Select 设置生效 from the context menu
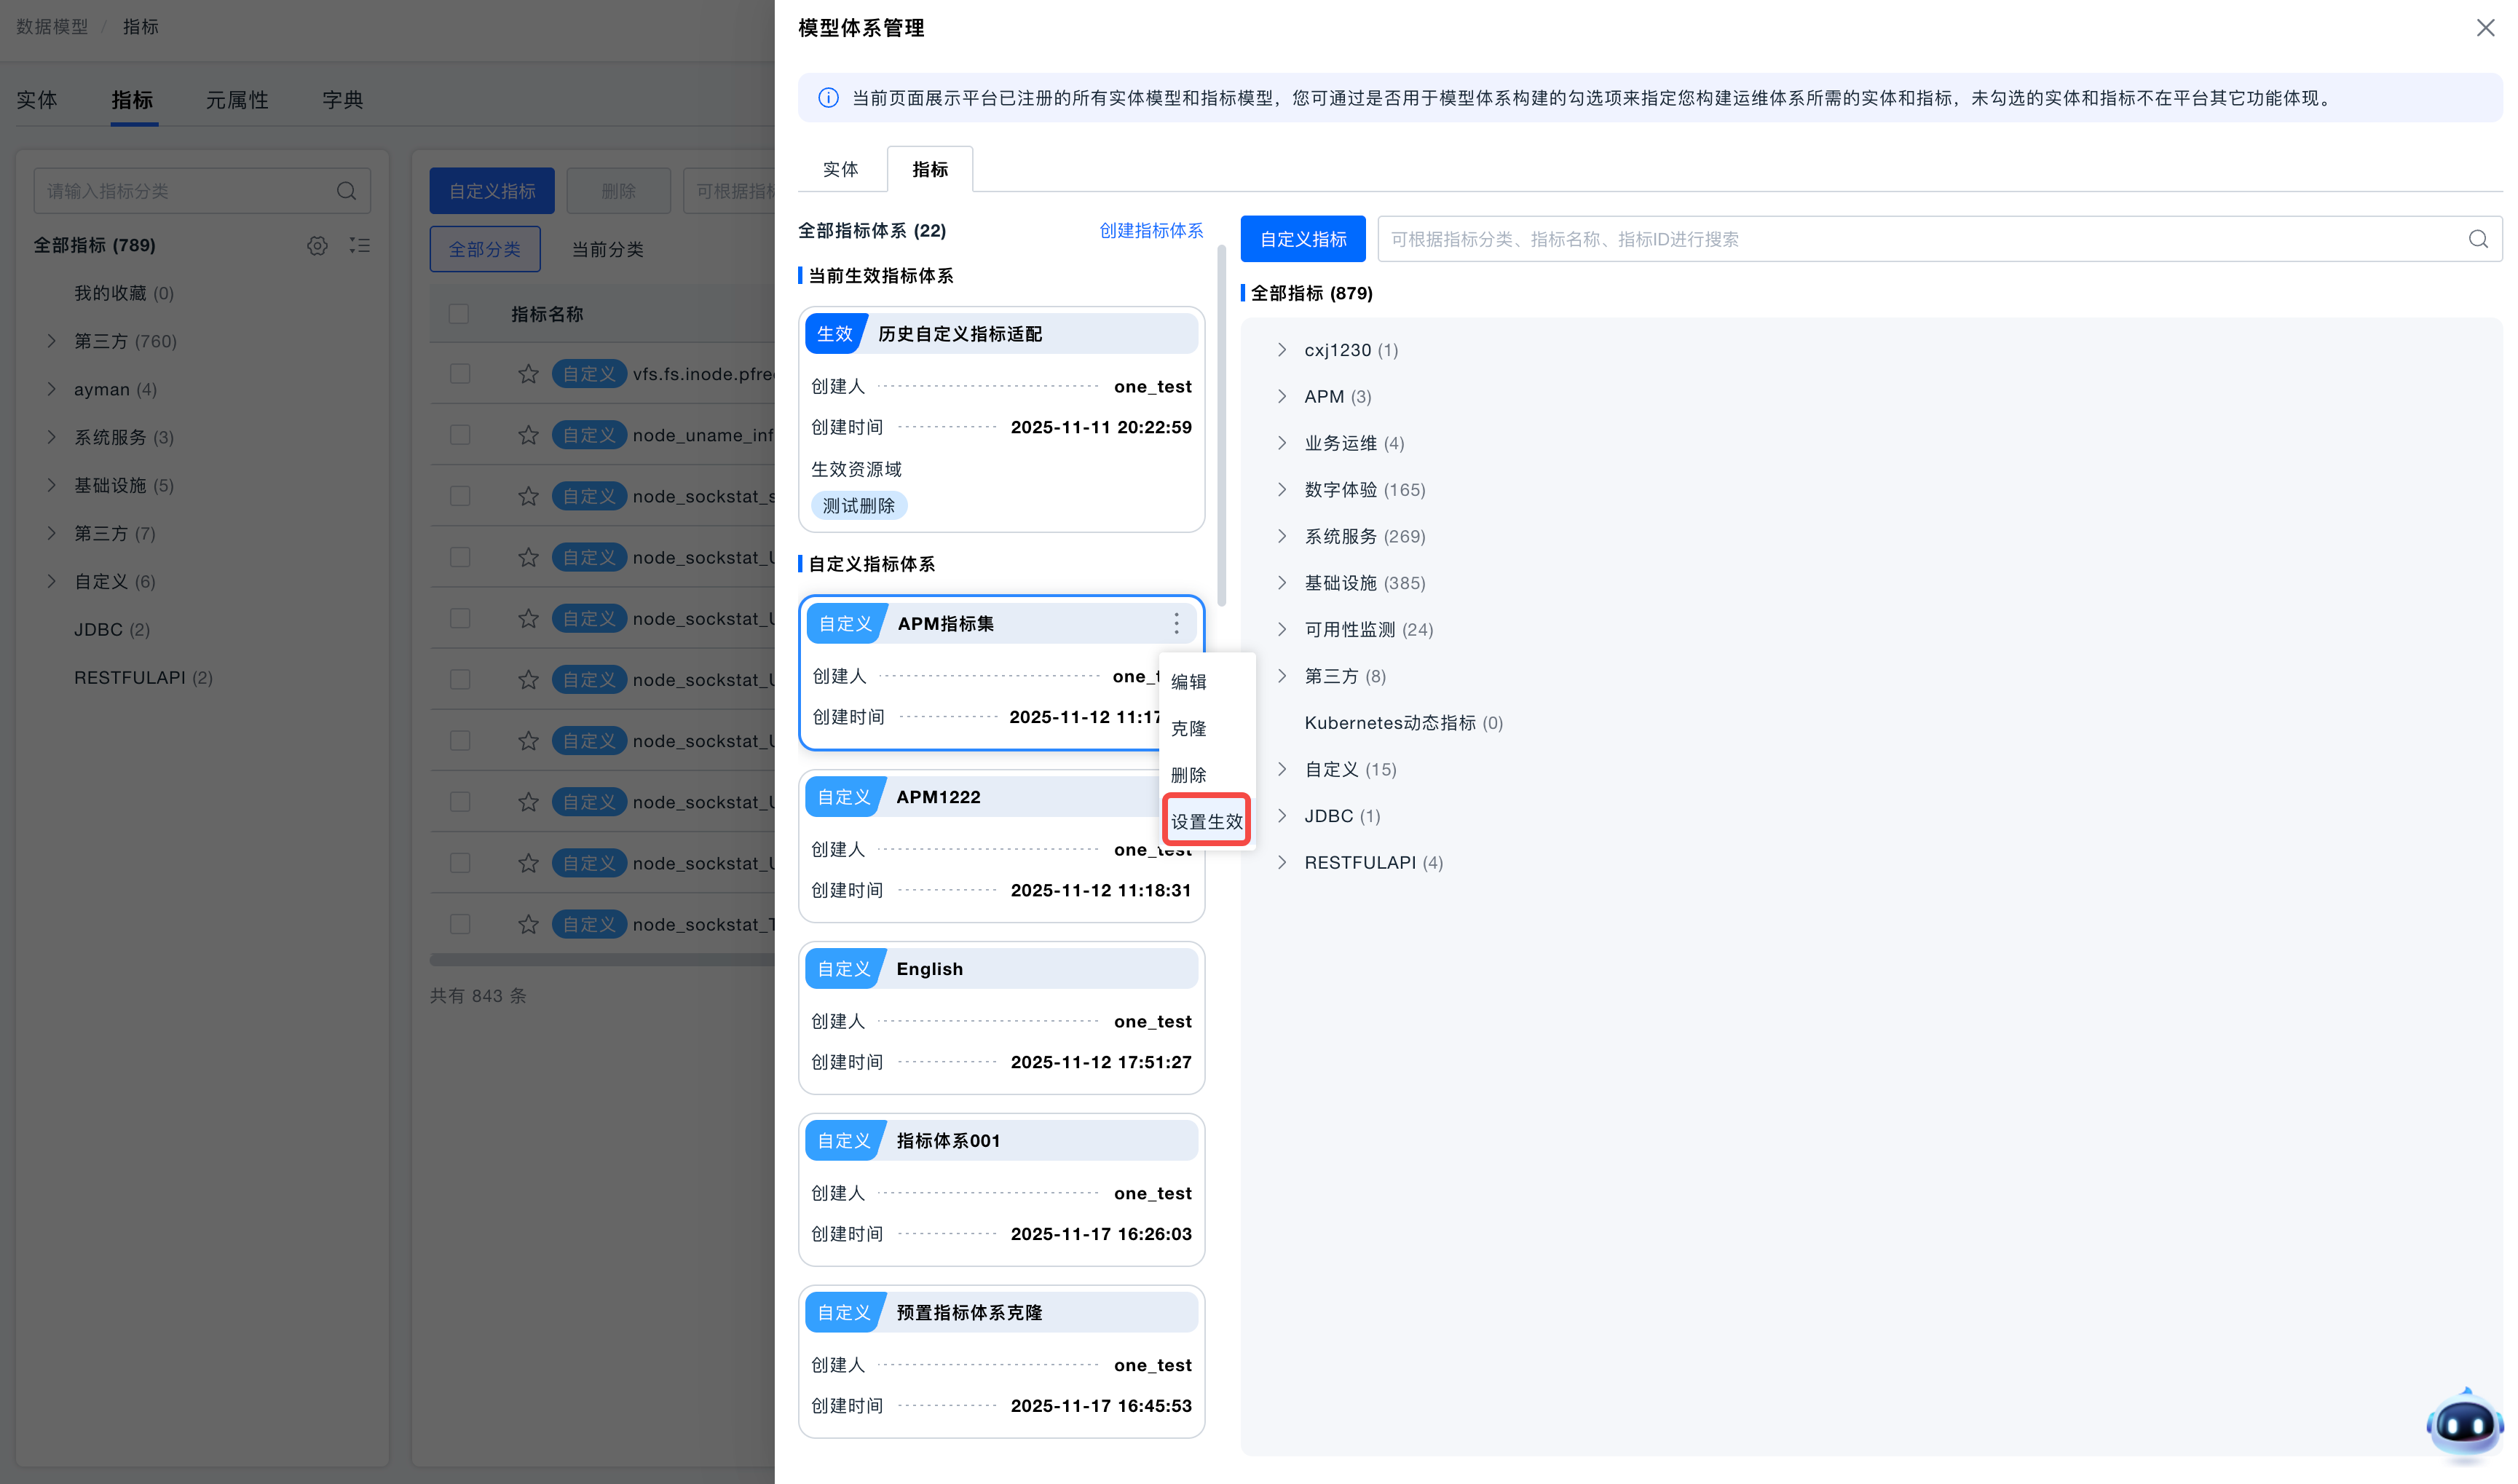The image size is (2518, 1484). tap(1206, 821)
